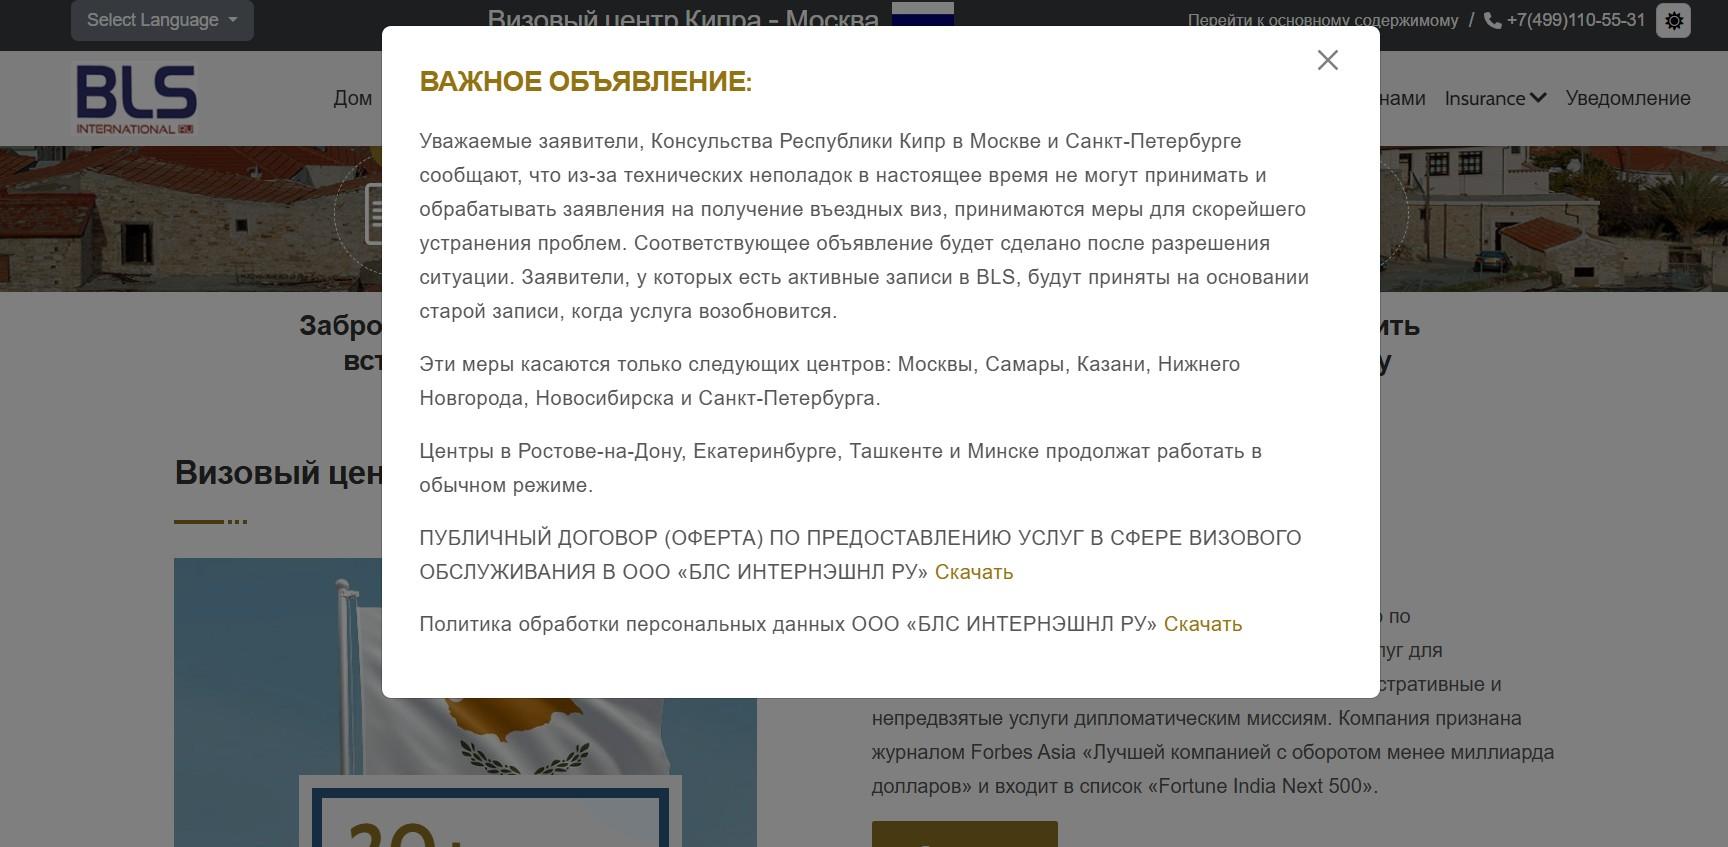Click the phone icon beside the number

point(1493,20)
